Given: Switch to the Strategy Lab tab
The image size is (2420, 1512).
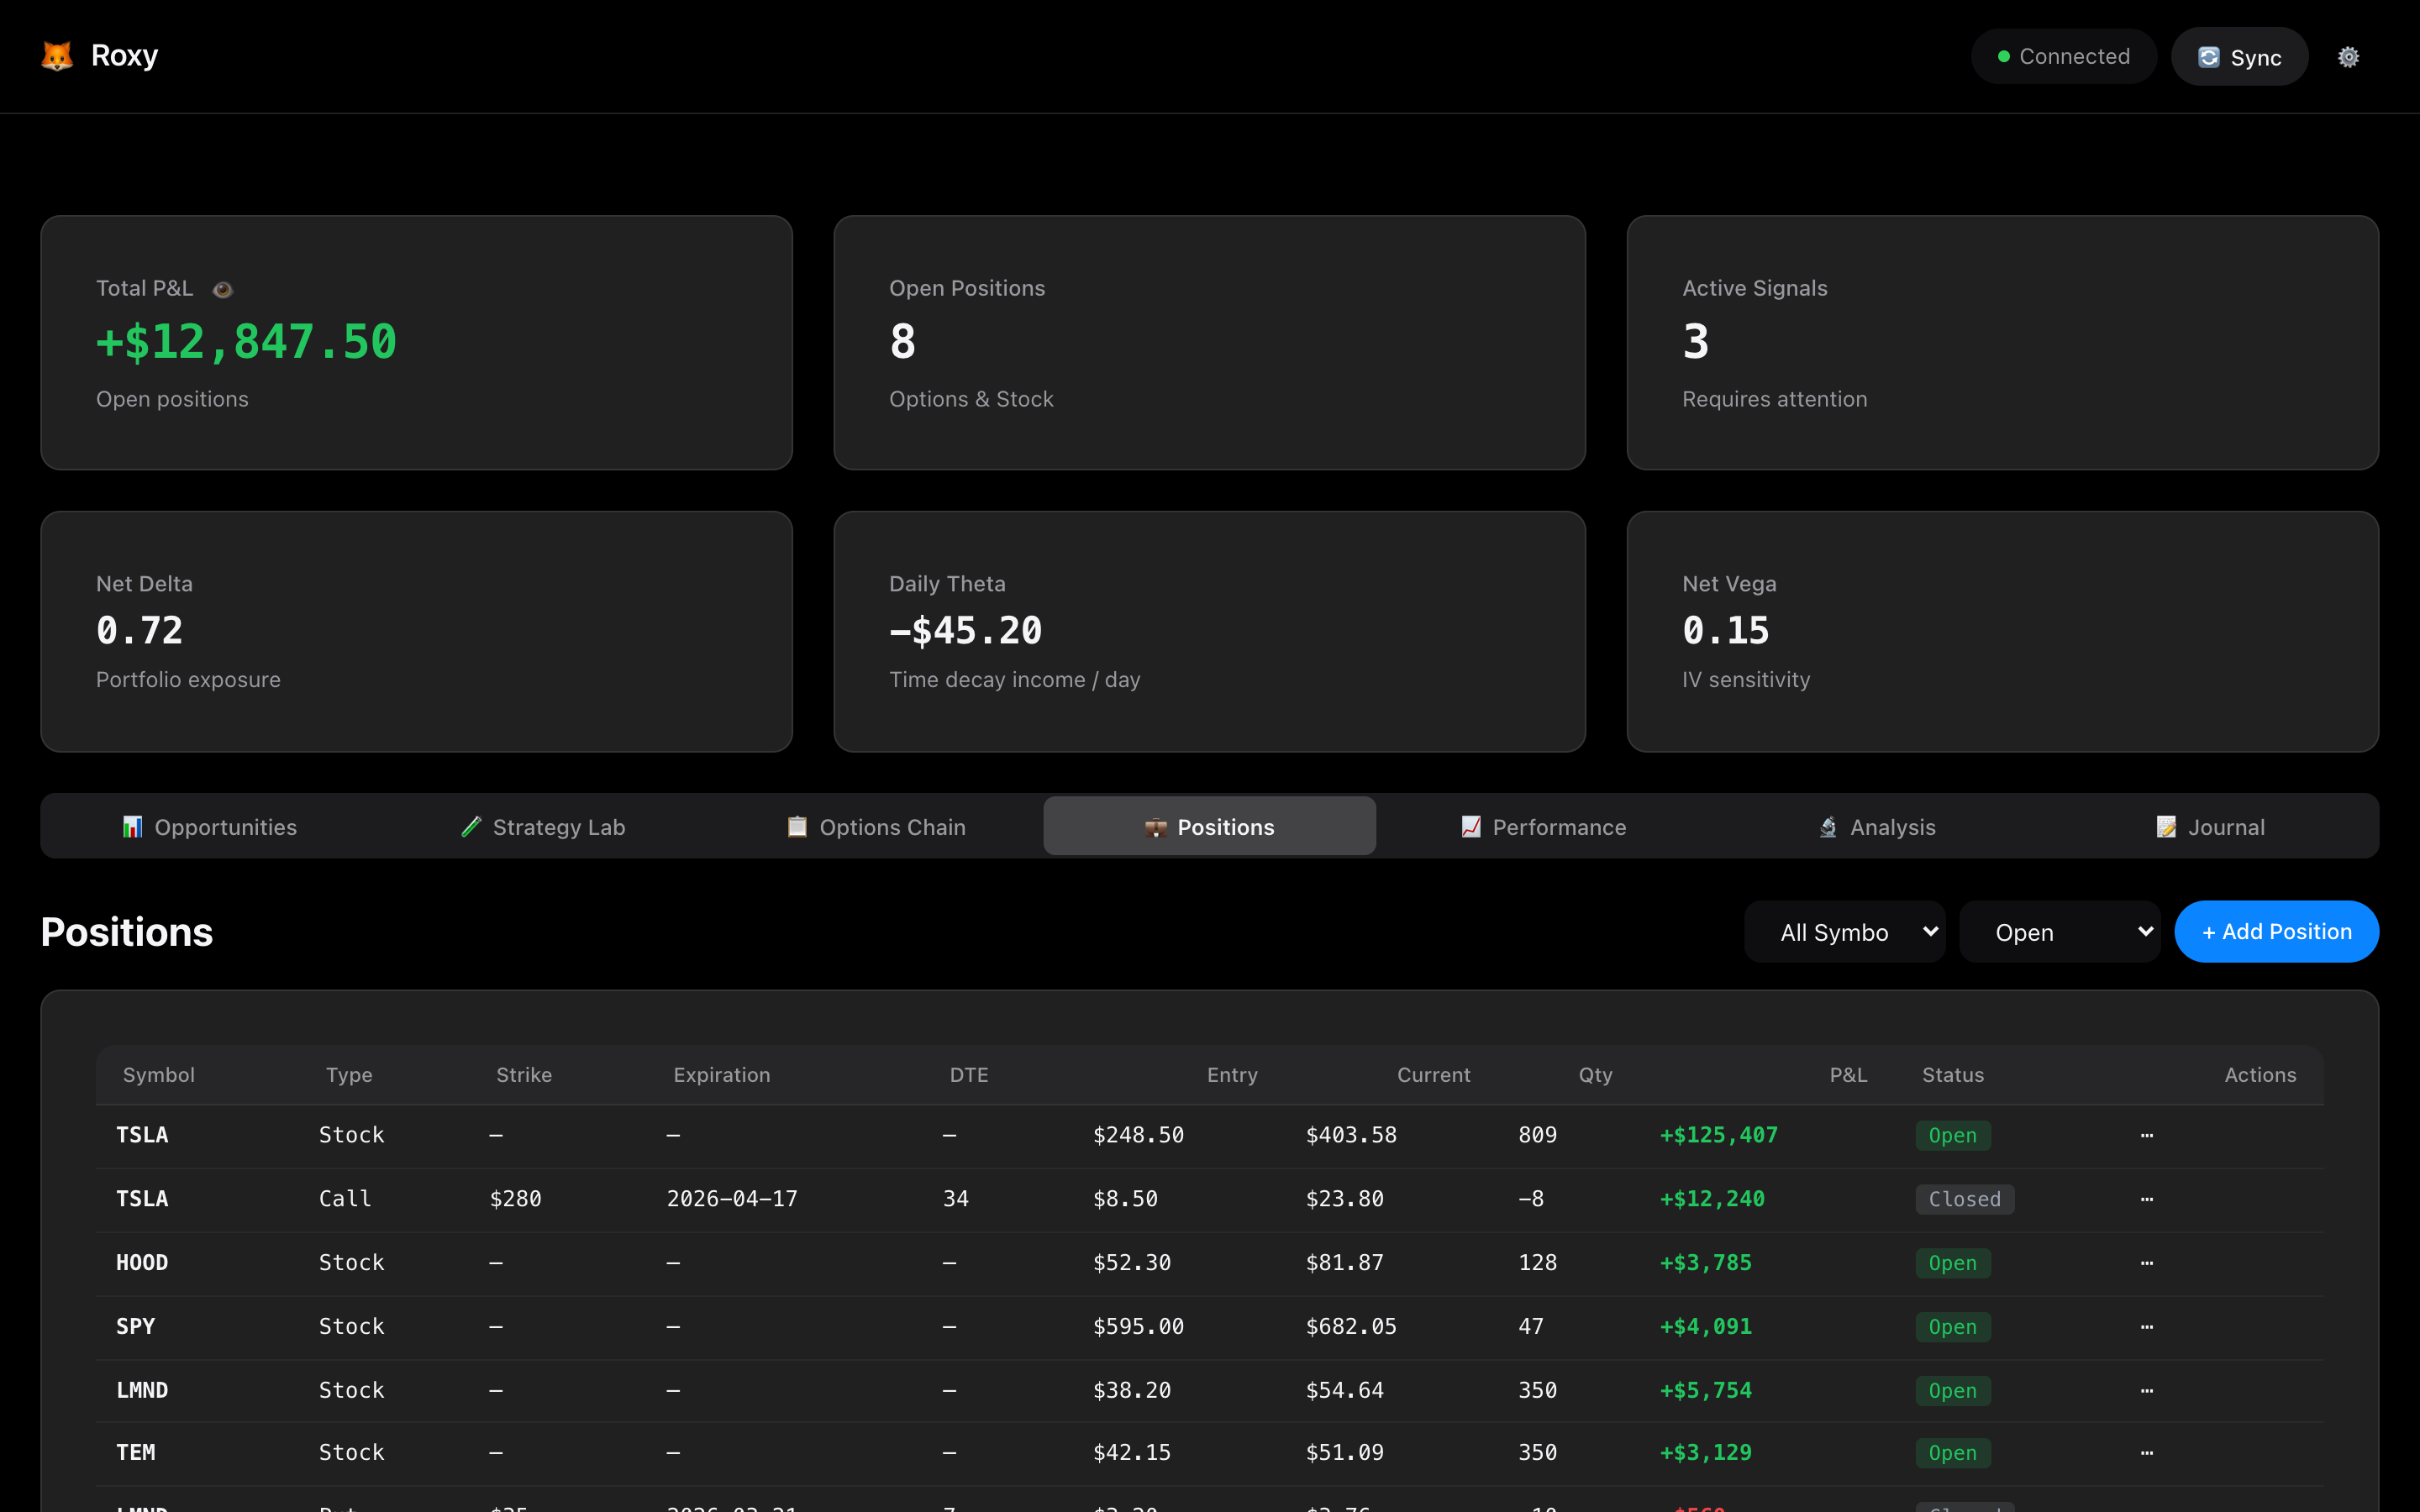Looking at the screenshot, I should 543,827.
